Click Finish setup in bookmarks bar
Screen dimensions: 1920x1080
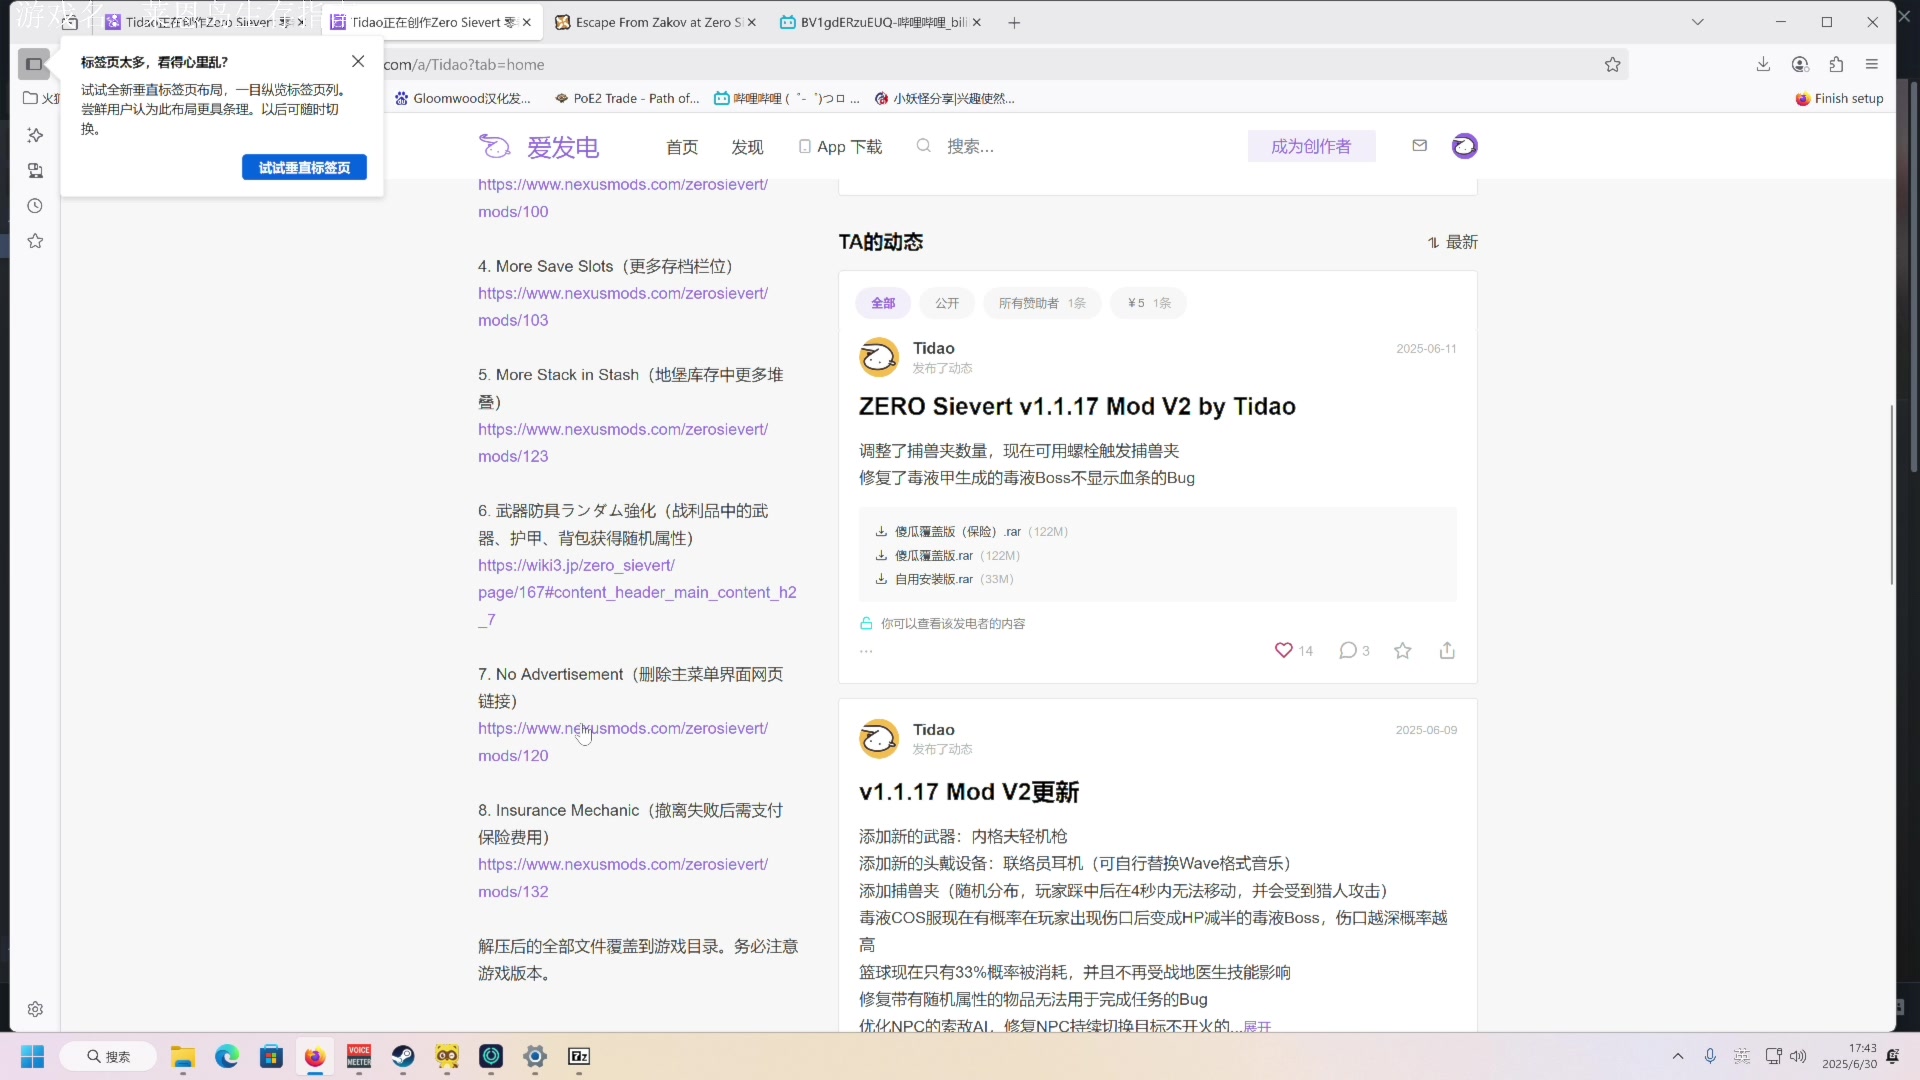pyautogui.click(x=1839, y=98)
